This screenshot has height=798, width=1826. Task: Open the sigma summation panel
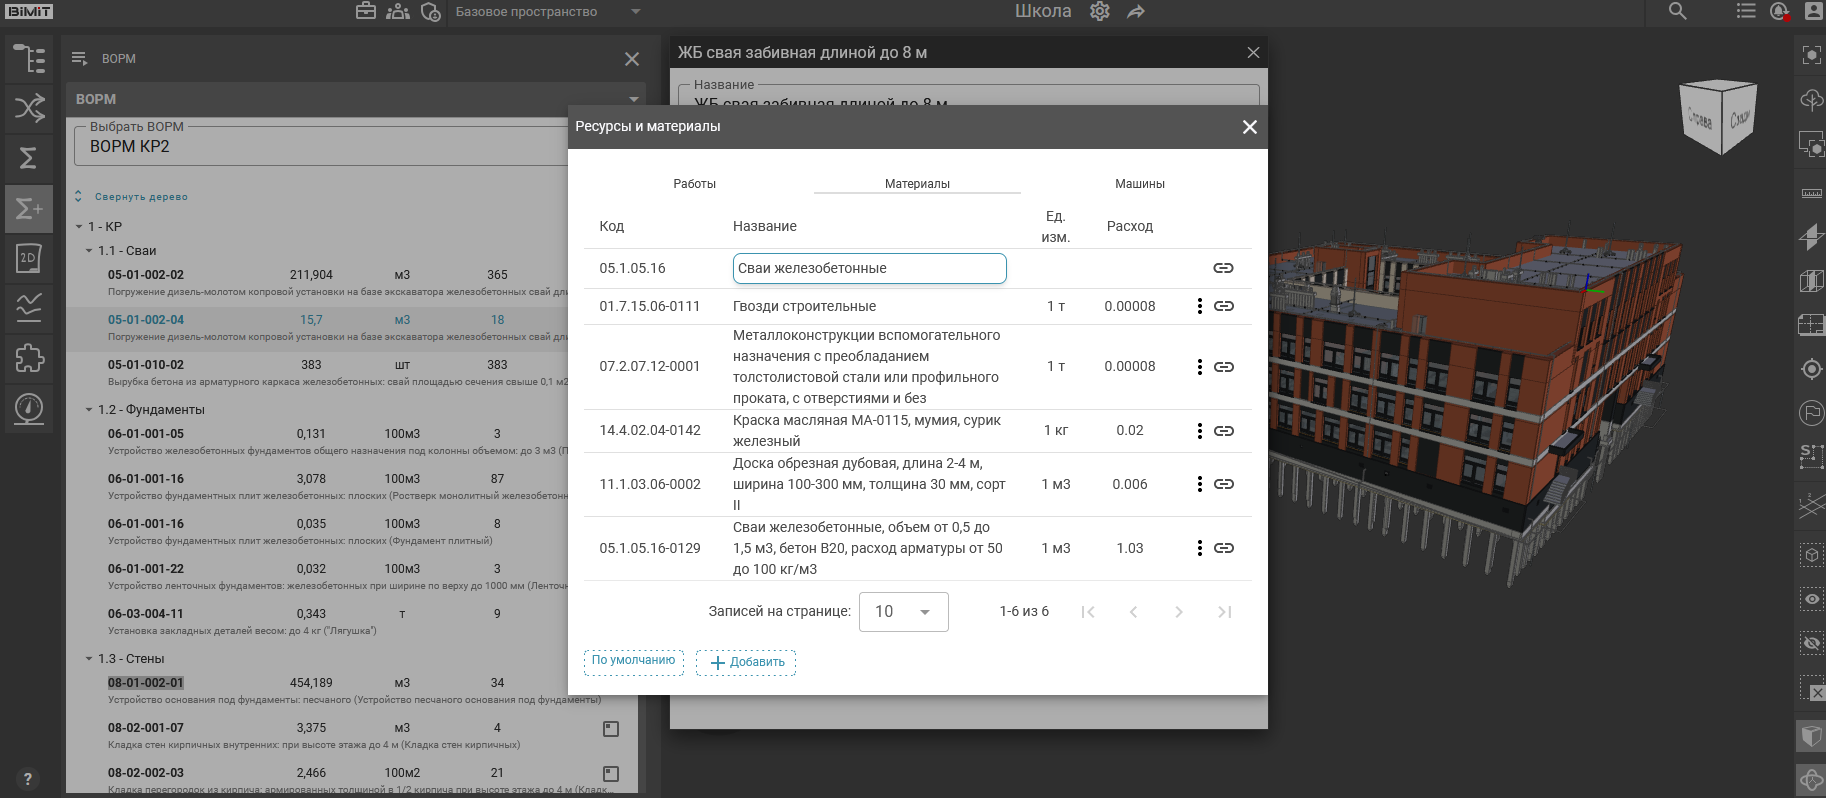29,158
